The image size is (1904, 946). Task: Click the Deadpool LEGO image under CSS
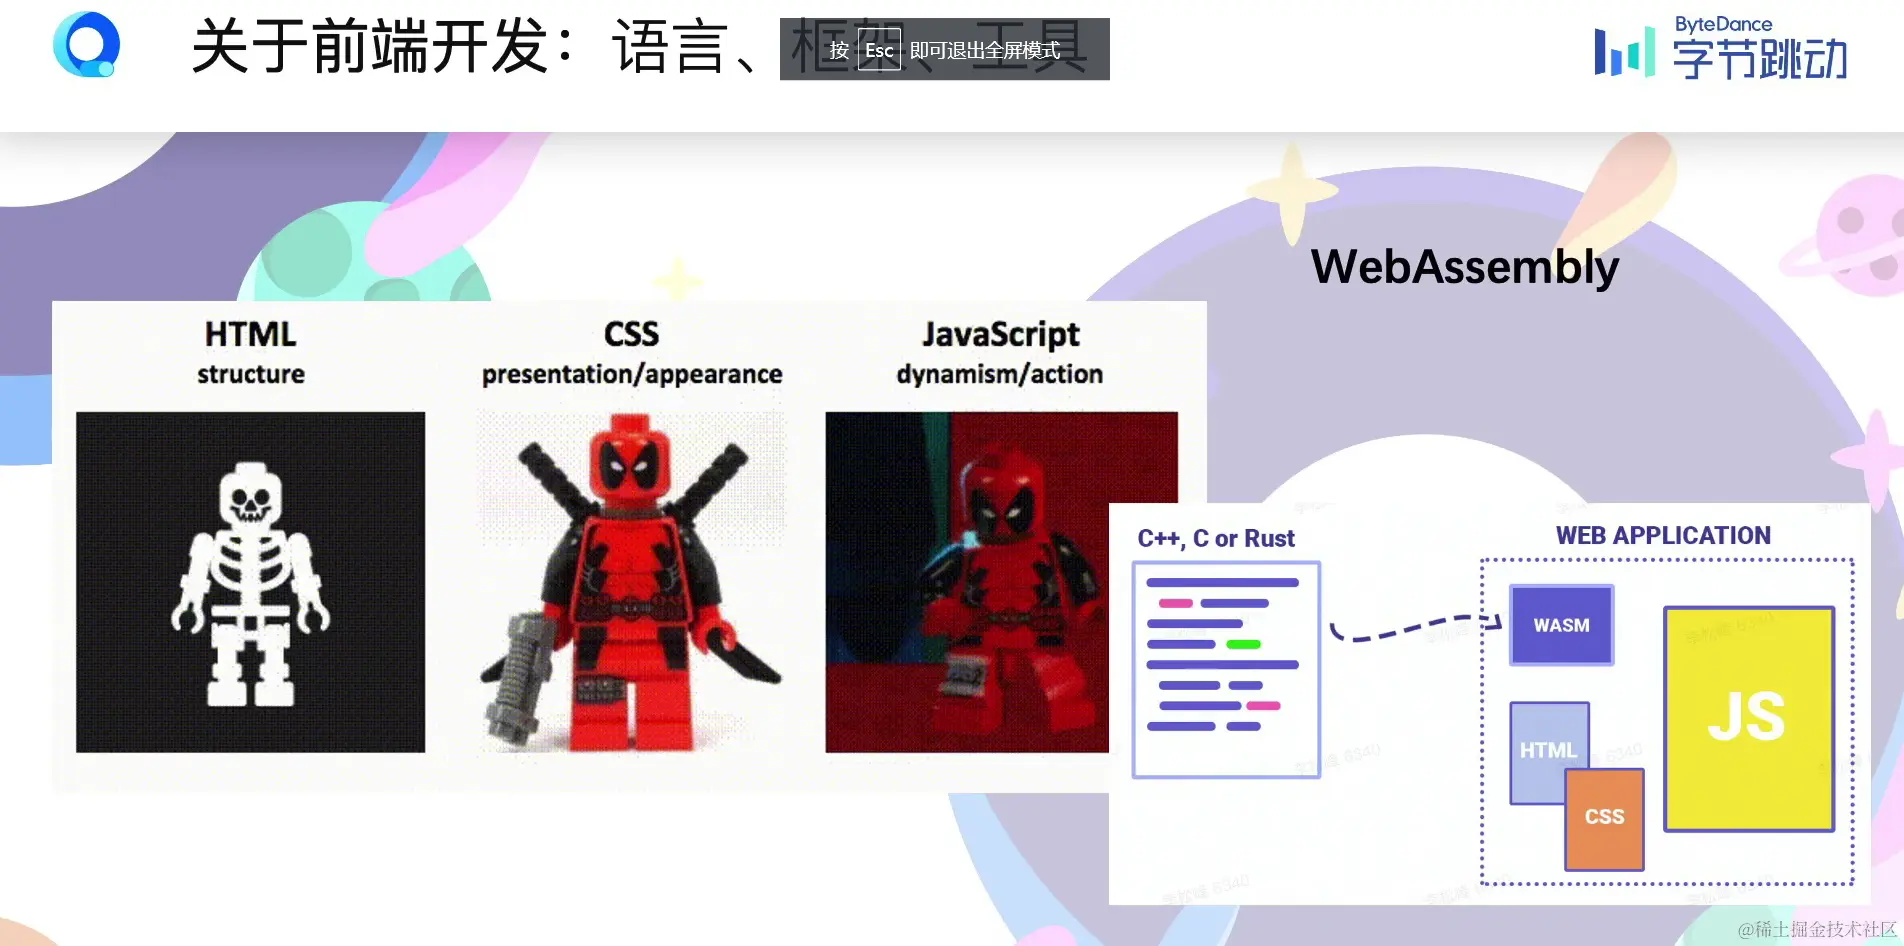click(x=631, y=582)
